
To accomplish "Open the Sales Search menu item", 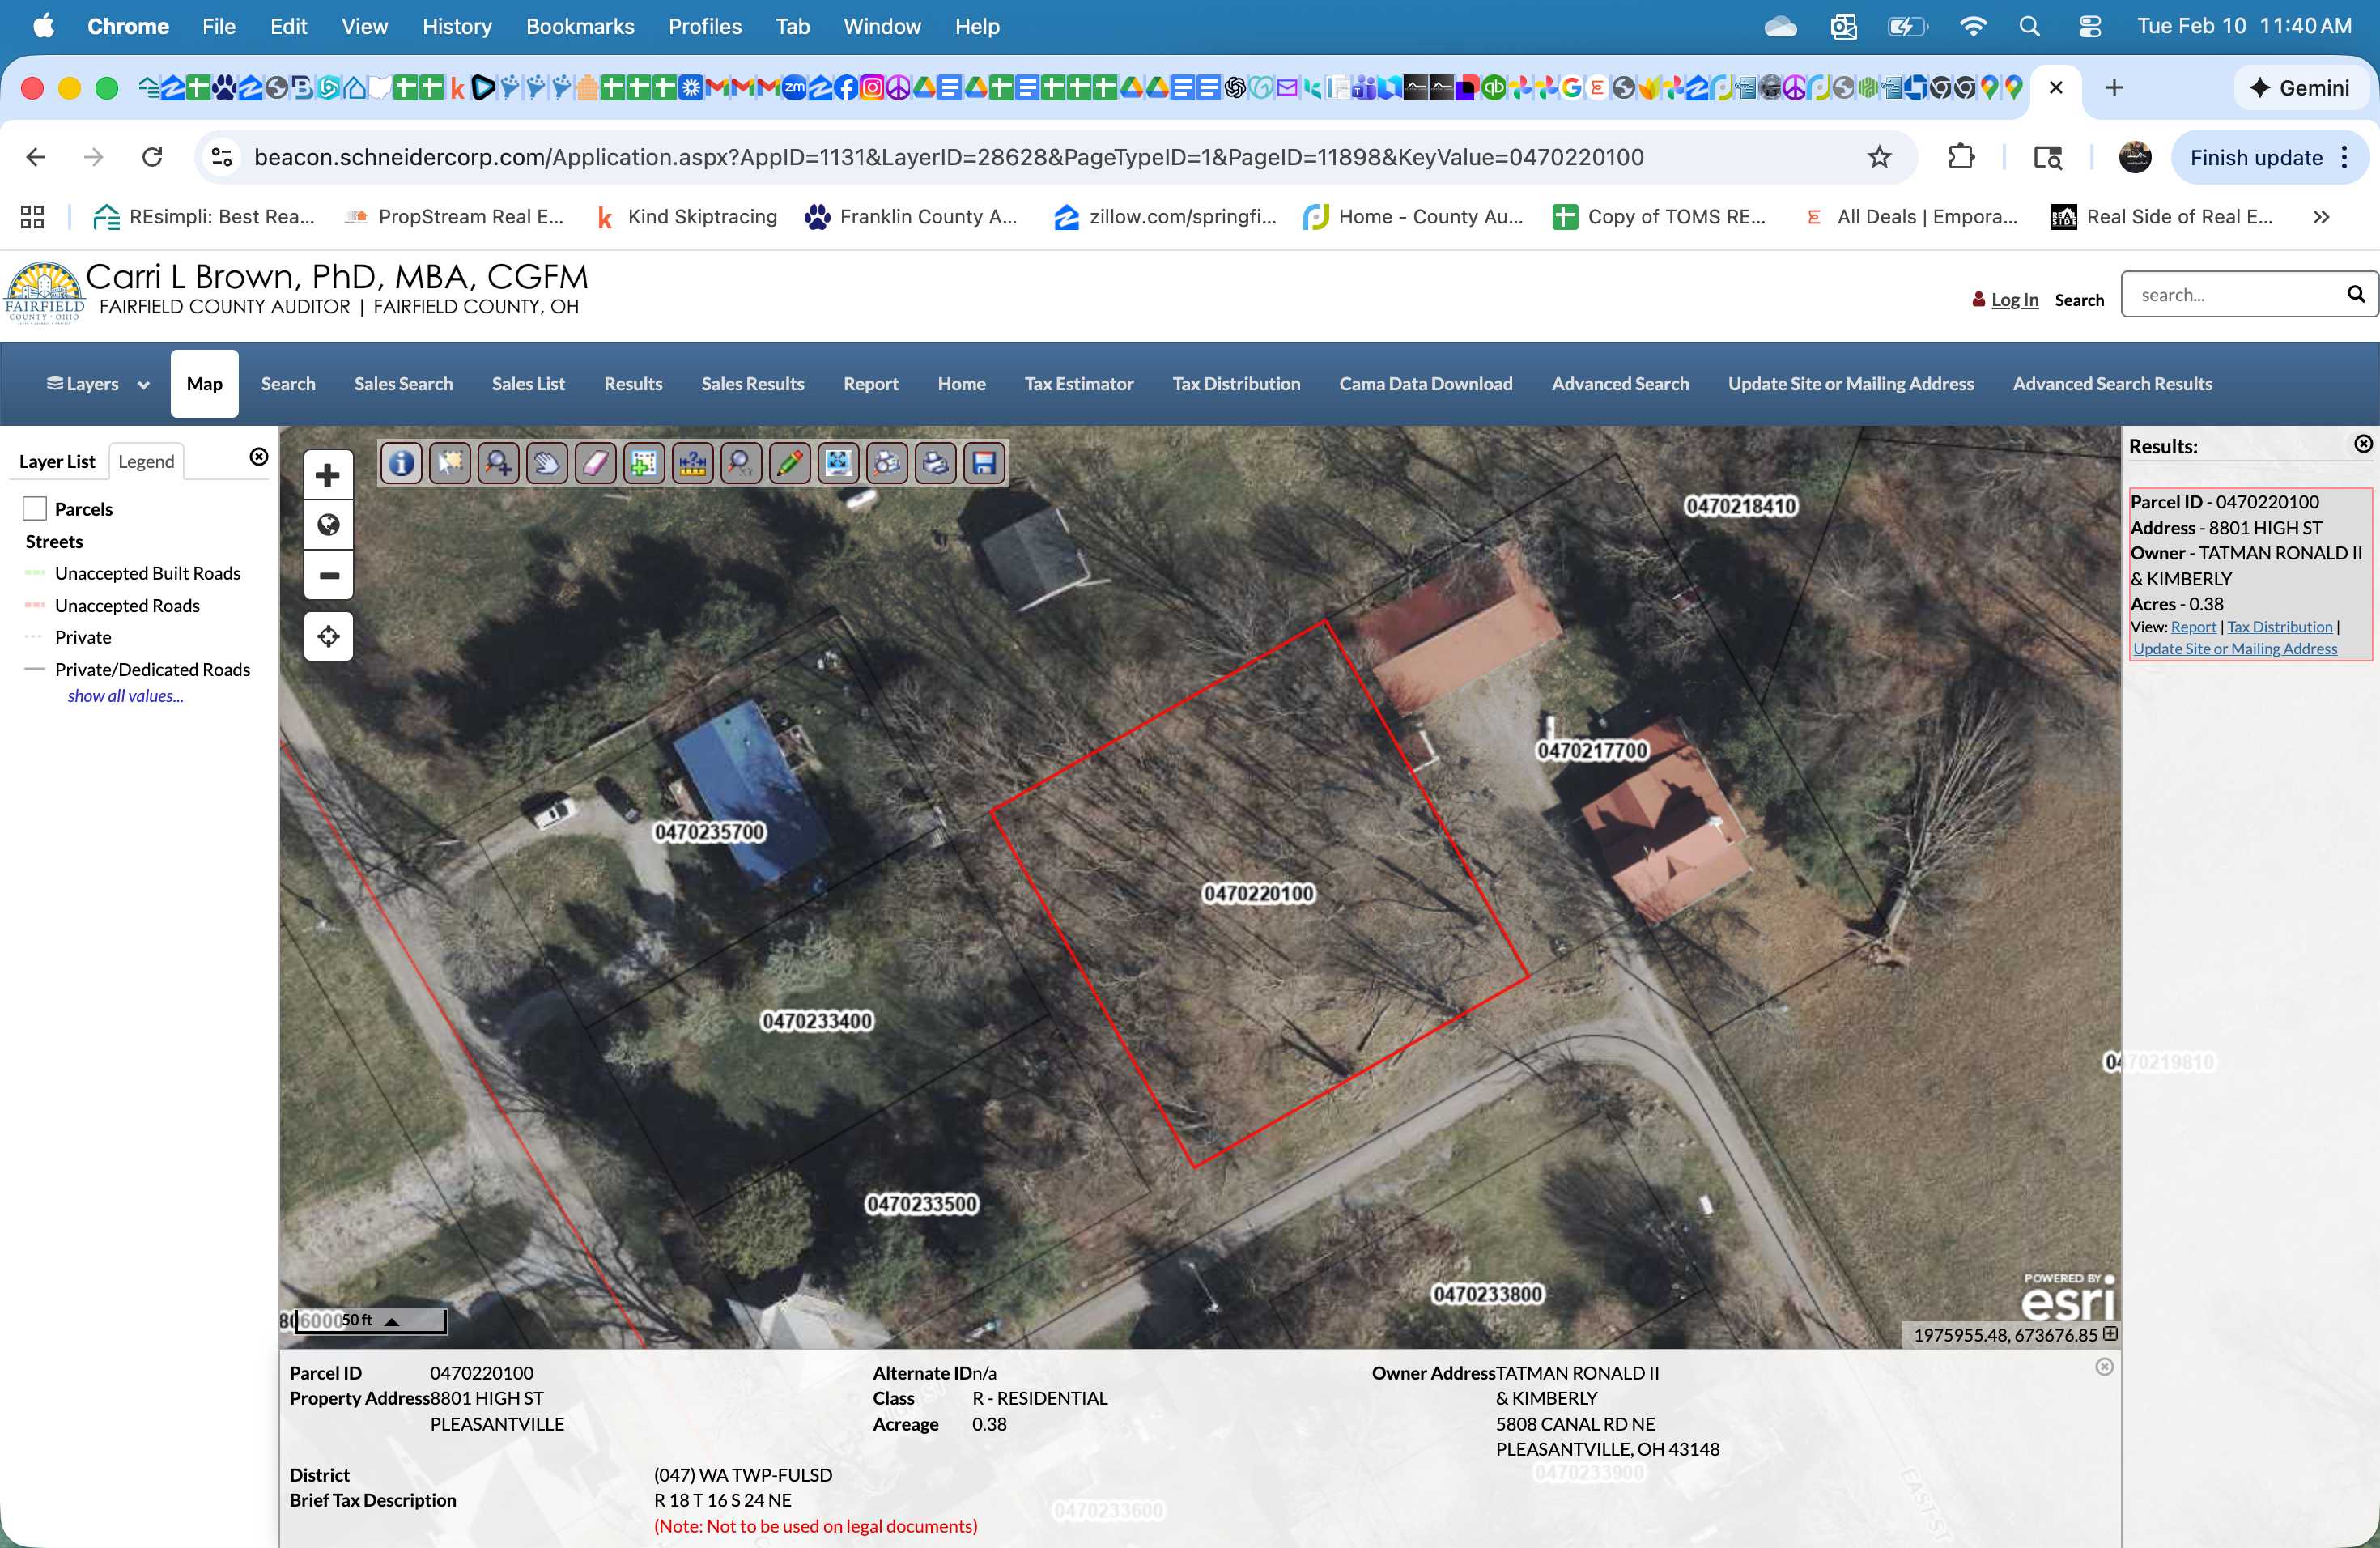I will (403, 384).
